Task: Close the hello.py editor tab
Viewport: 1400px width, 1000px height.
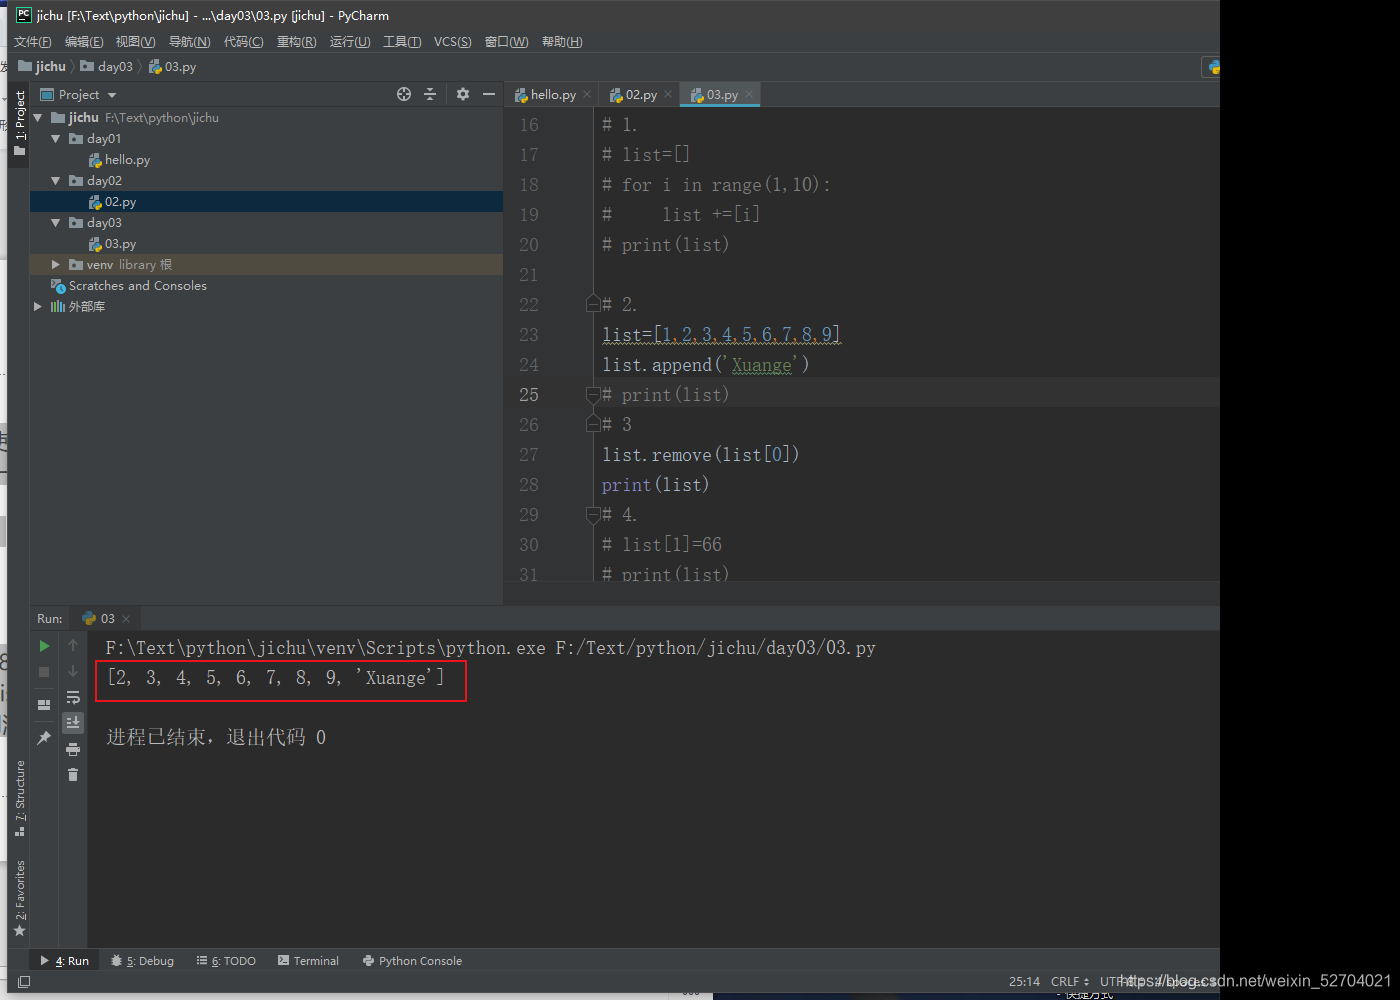Action: pos(587,95)
